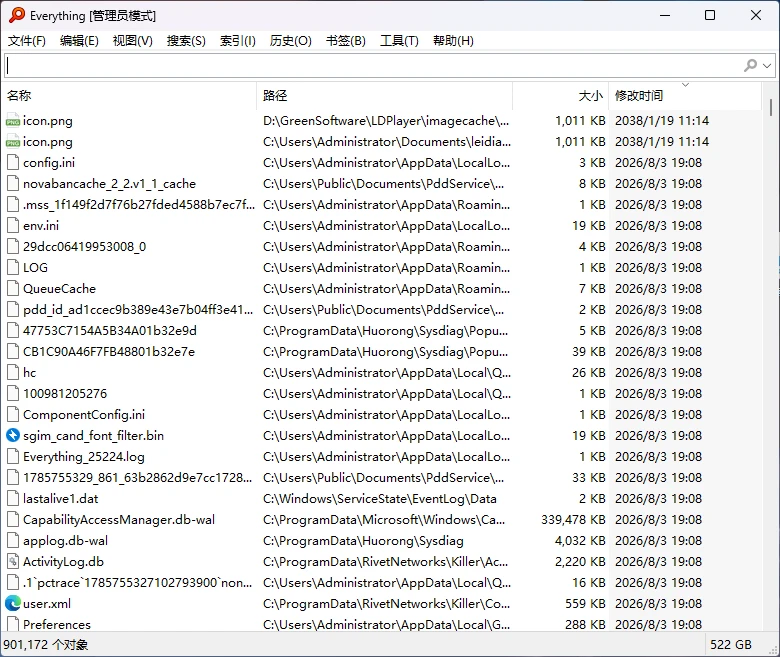Click blue icon of sgim_cand_font_filter.bin

tap(13, 436)
